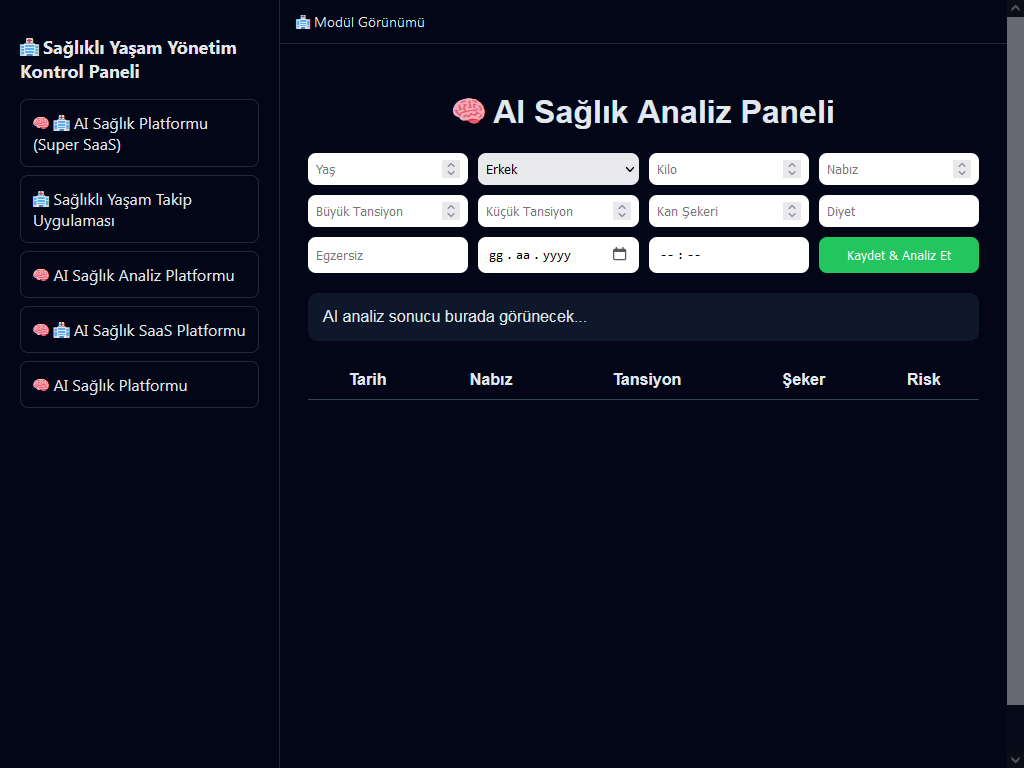Focus the Egzersiz input field
The height and width of the screenshot is (768, 1024).
pos(387,255)
